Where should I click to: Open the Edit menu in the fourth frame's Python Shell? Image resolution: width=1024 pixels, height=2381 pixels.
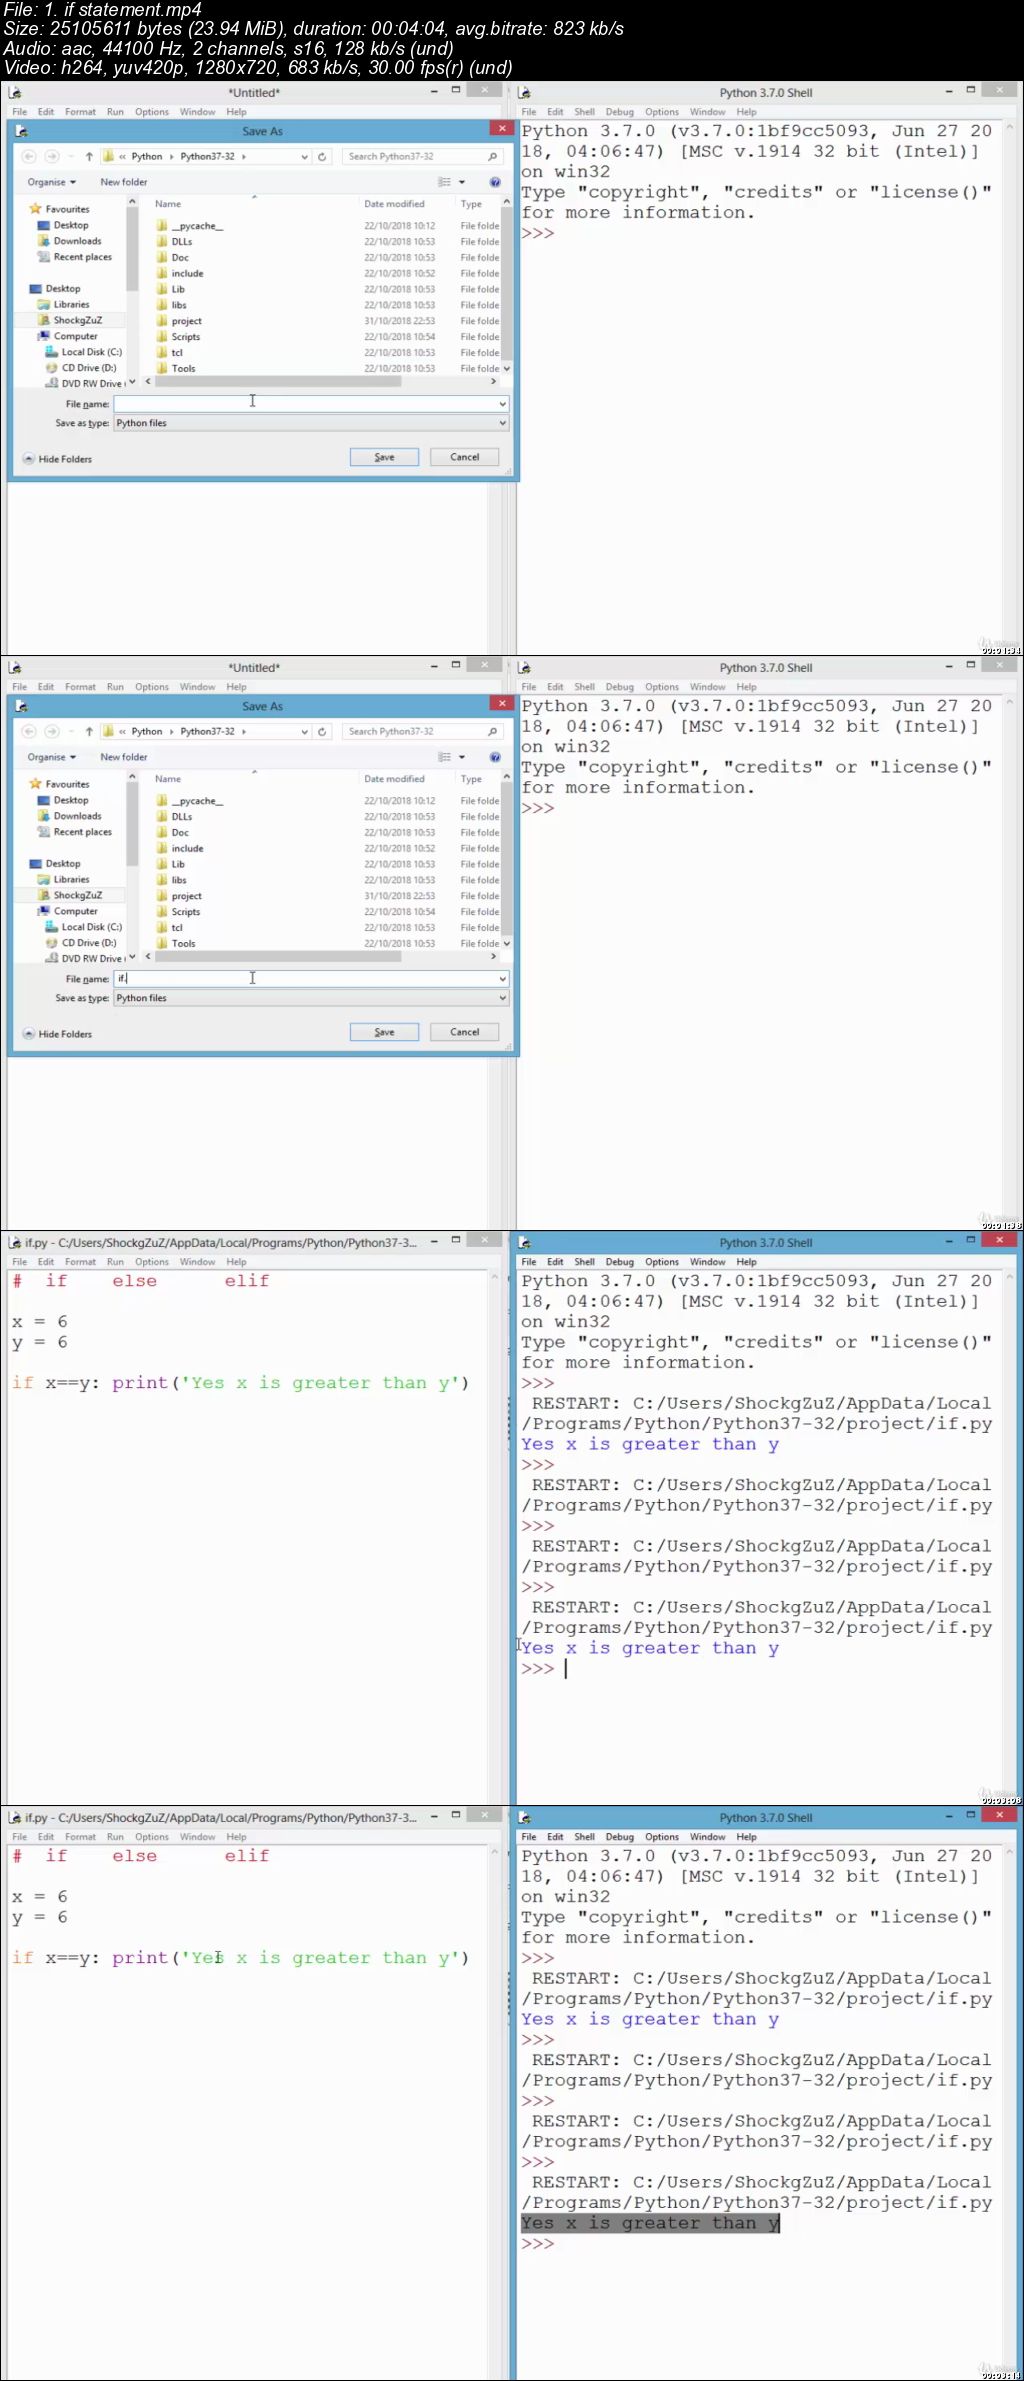555,1837
